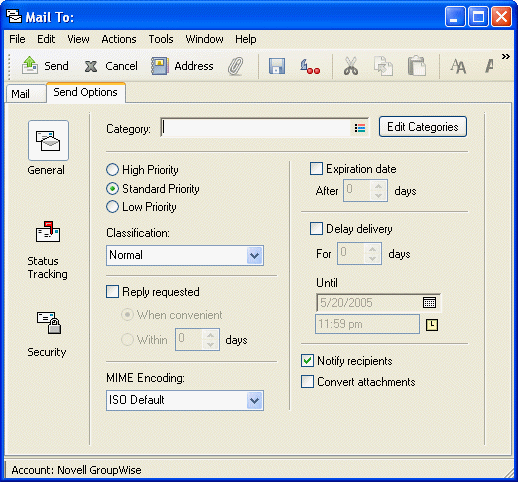Click the paperclip attach file icon
Viewport: 518px width, 482px height.
(236, 66)
